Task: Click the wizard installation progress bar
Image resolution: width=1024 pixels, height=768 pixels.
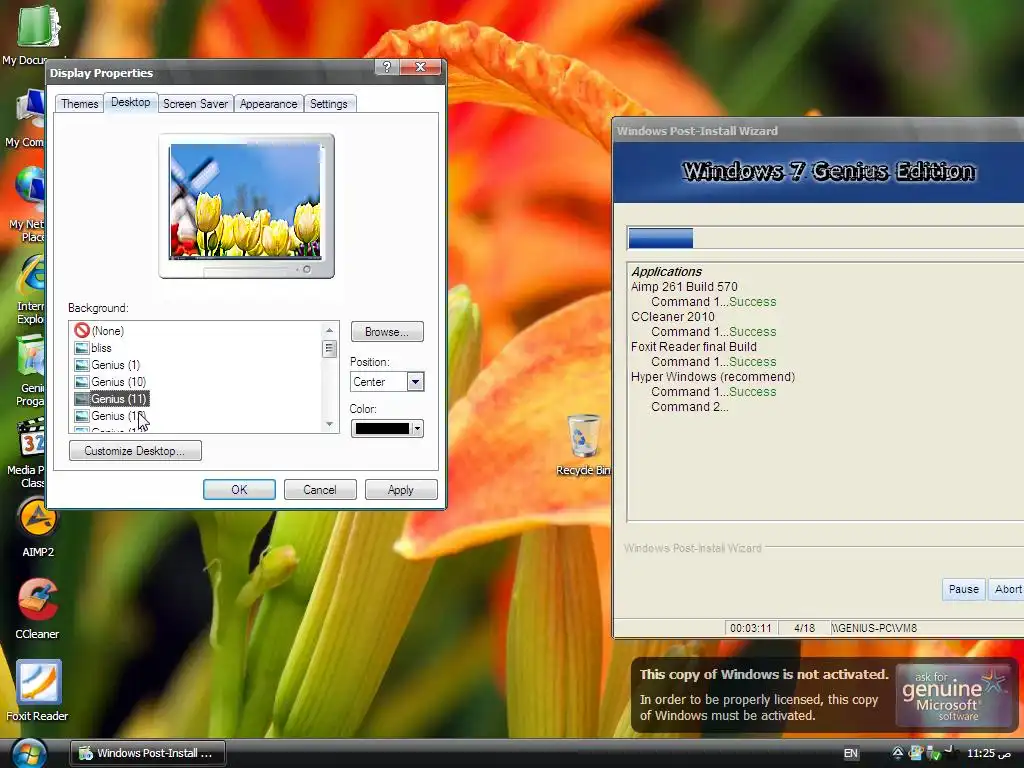Action: (825, 238)
